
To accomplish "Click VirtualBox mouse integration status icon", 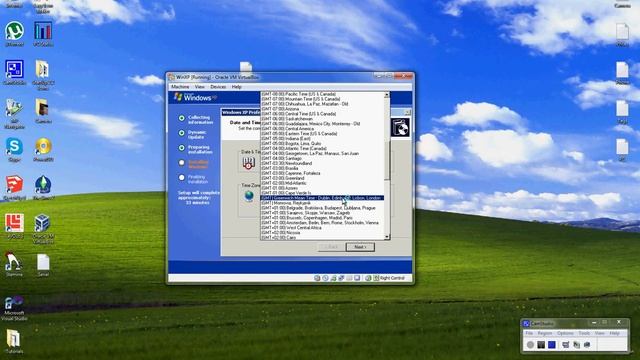I will [x=368, y=278].
